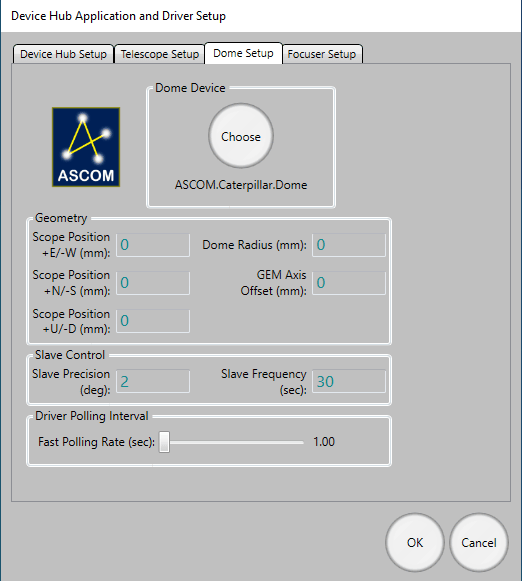Switch to the Telescope Setup tab
Viewport: 522px width, 581px height.
[x=160, y=54]
